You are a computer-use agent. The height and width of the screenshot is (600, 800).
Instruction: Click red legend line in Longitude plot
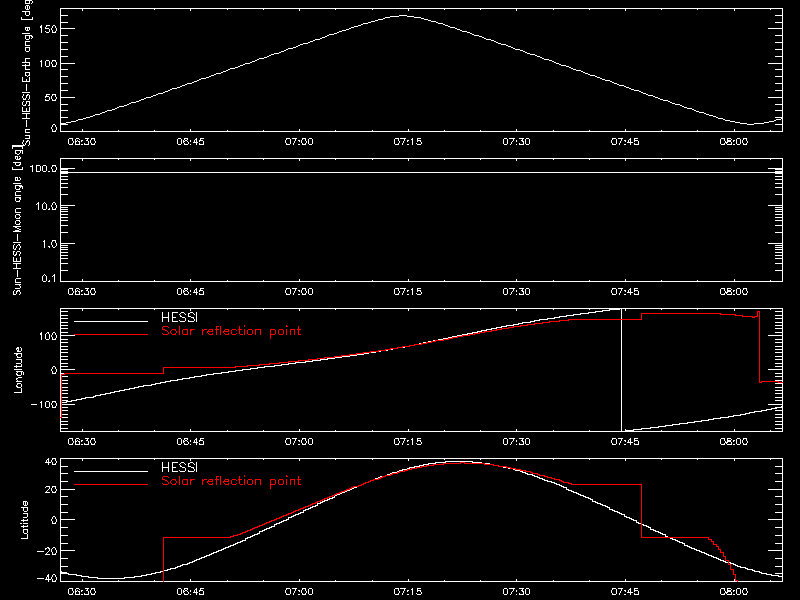pyautogui.click(x=111, y=335)
